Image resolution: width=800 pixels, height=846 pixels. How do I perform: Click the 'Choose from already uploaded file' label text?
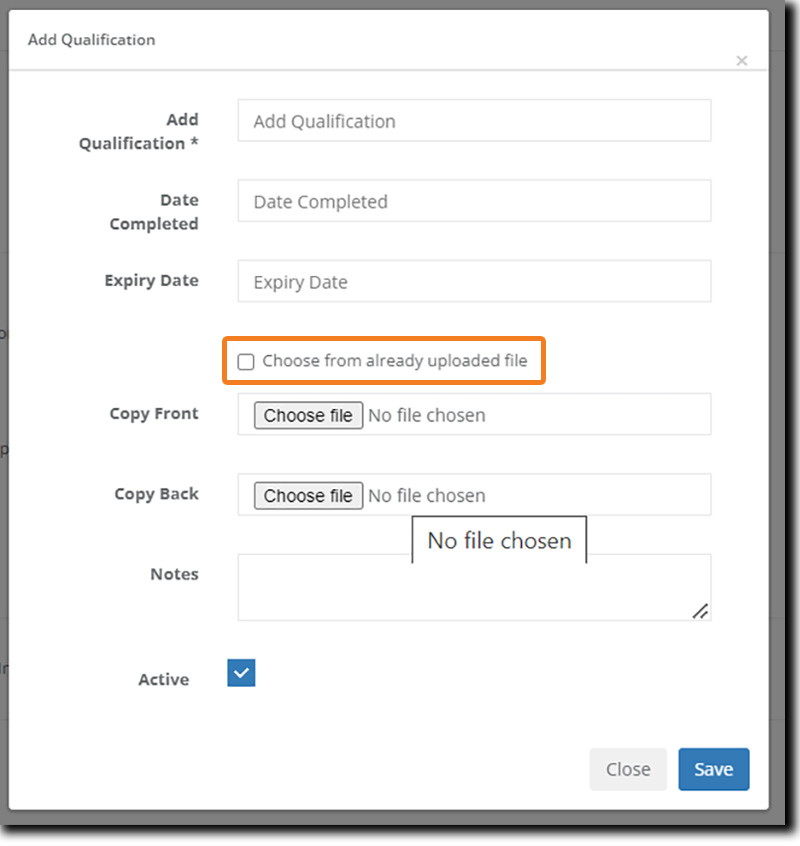click(x=394, y=361)
